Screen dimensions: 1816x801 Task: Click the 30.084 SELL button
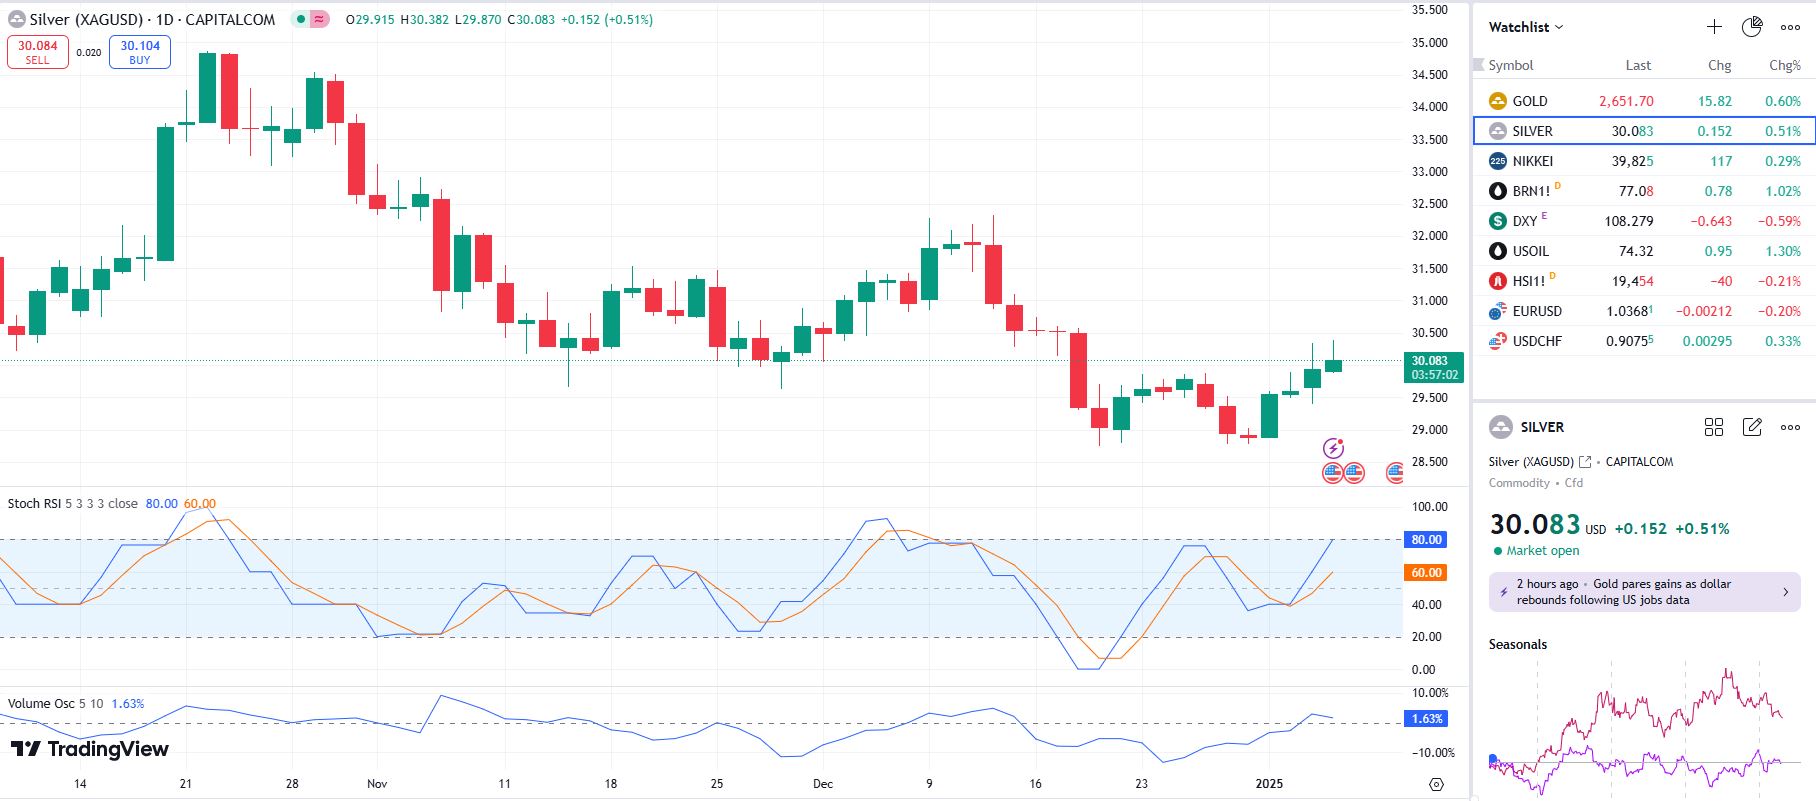coord(38,52)
